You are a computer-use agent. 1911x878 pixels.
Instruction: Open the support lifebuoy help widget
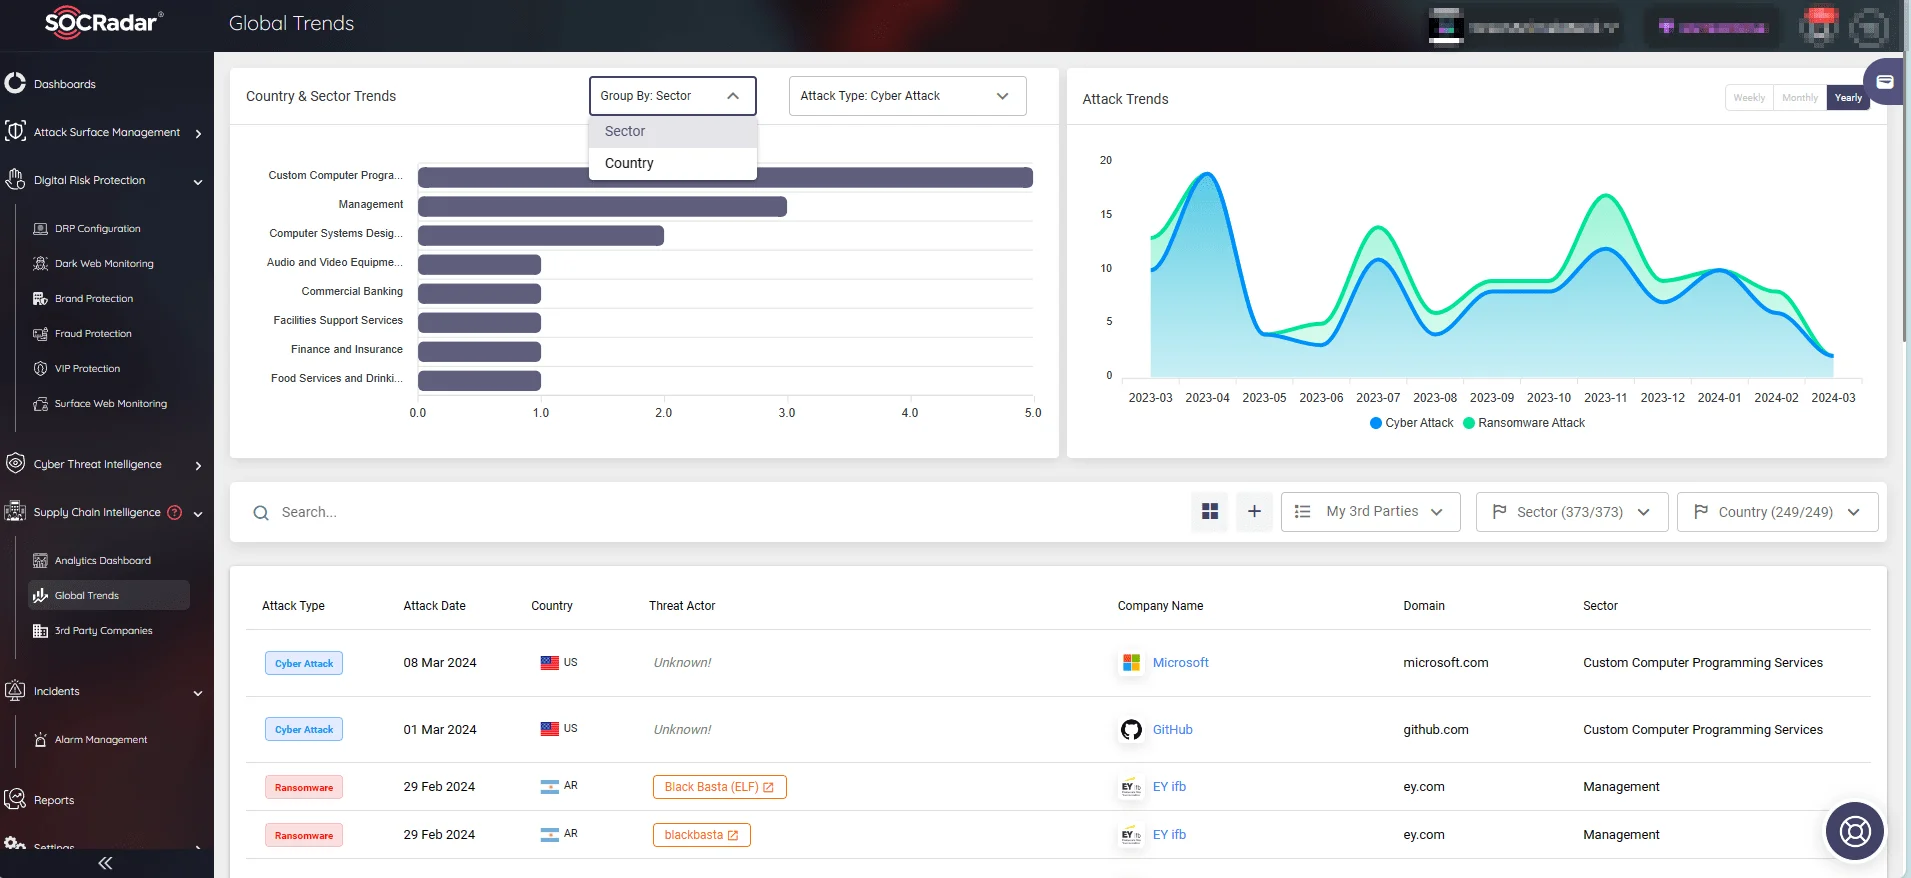1855,831
